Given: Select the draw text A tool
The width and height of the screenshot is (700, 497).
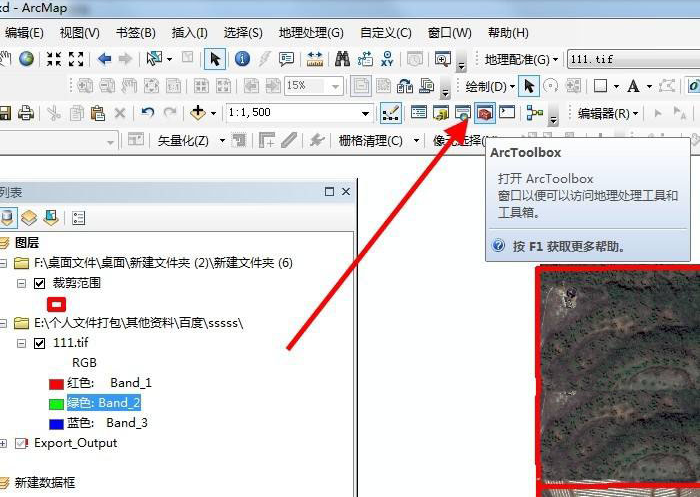Looking at the screenshot, I should click(x=633, y=86).
